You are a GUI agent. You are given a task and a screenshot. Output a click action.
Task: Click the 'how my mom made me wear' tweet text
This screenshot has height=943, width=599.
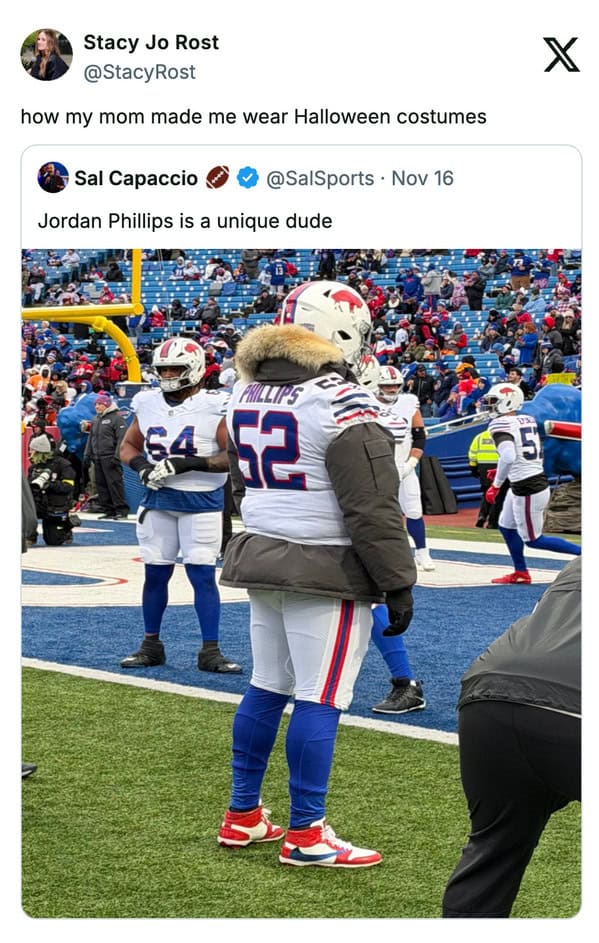253,116
